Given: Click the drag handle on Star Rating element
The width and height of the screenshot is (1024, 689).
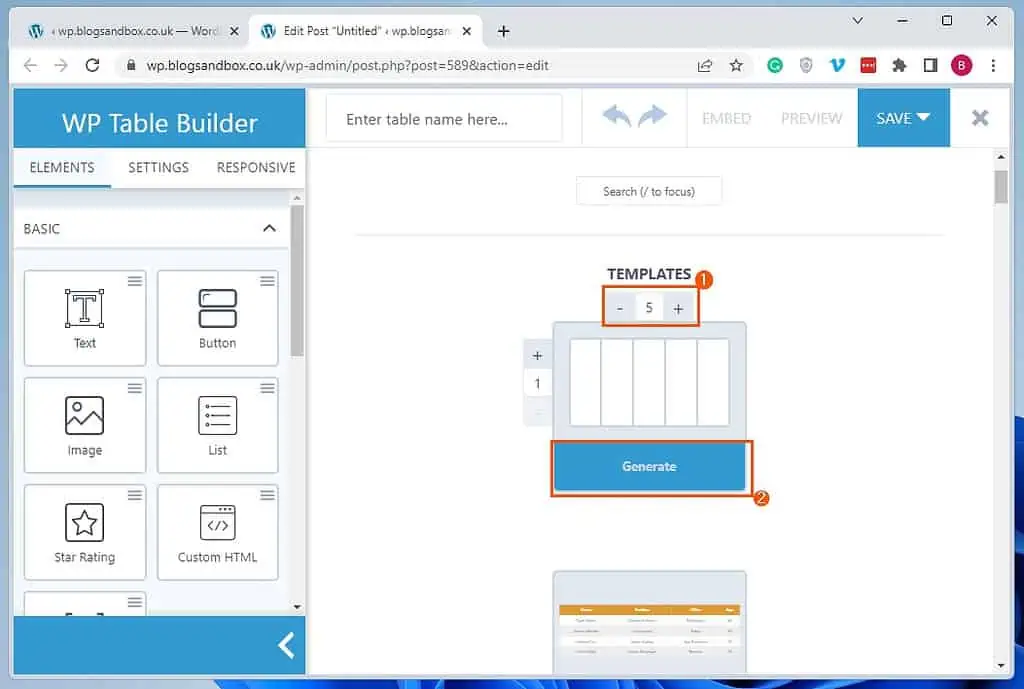Looking at the screenshot, I should (135, 495).
